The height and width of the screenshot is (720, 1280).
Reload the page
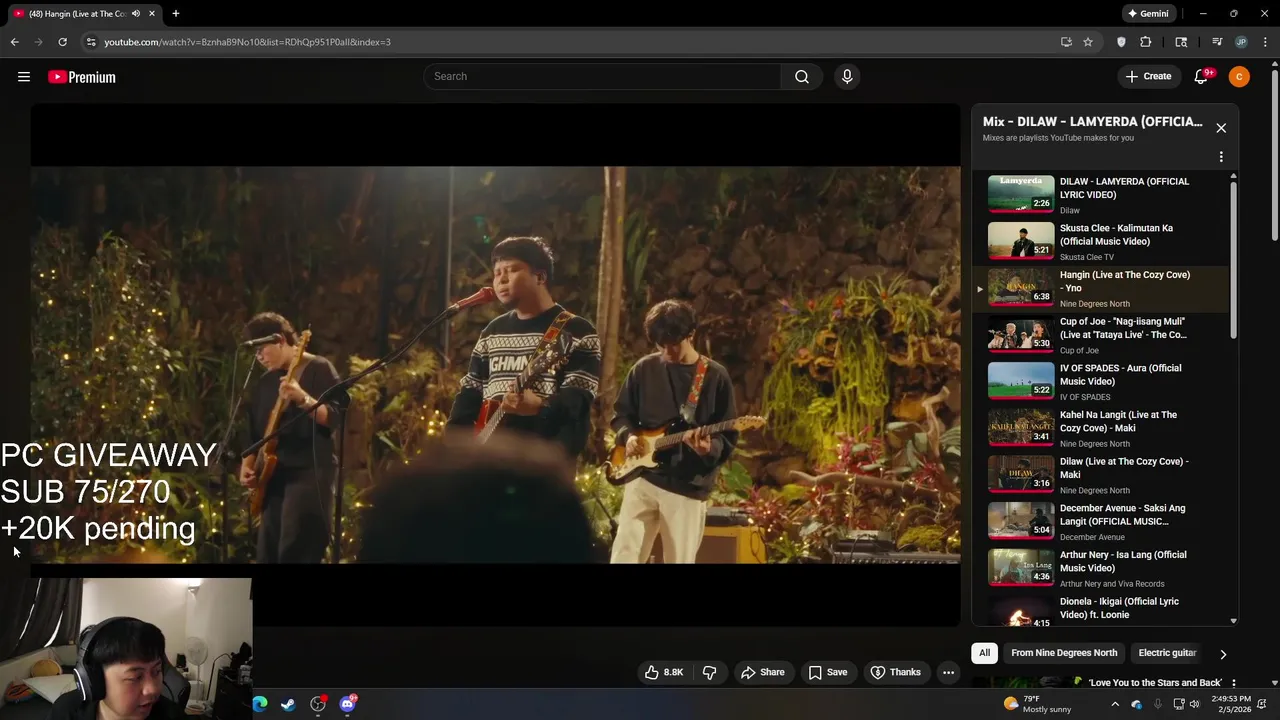pyautogui.click(x=62, y=42)
